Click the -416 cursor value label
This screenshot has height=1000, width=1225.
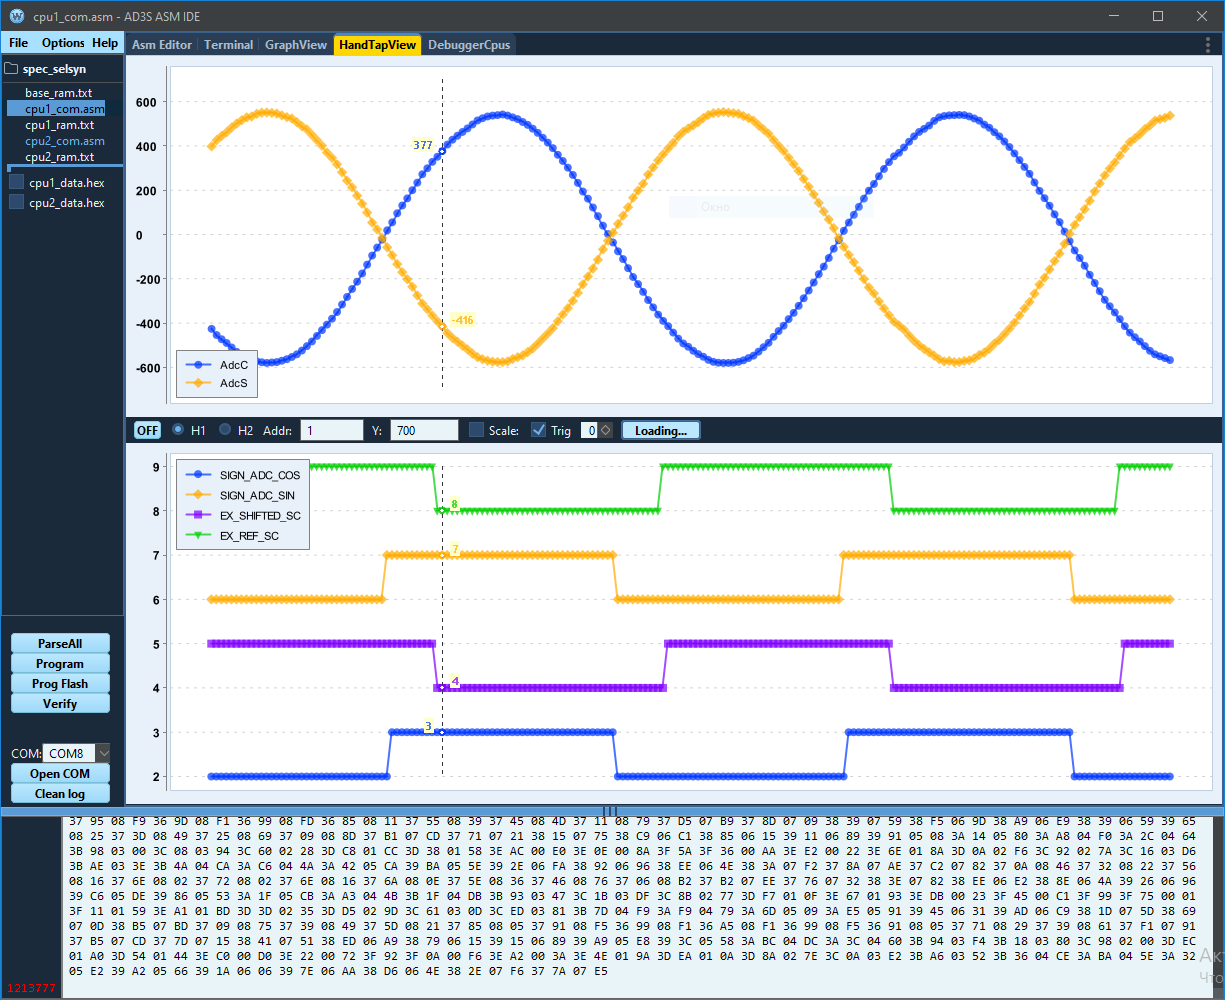(462, 320)
